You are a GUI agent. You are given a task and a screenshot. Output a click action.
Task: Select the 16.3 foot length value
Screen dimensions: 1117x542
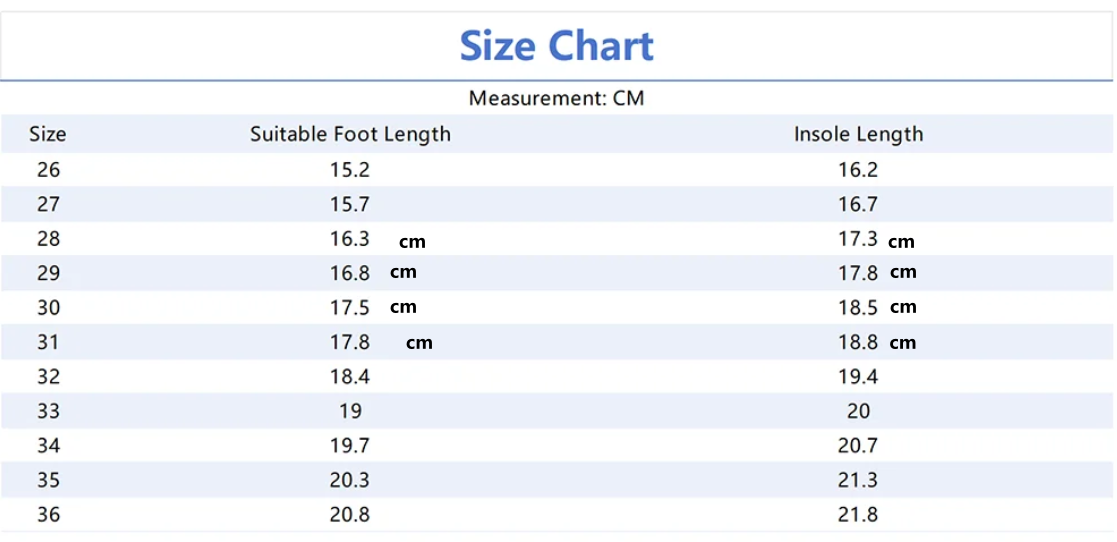350,239
